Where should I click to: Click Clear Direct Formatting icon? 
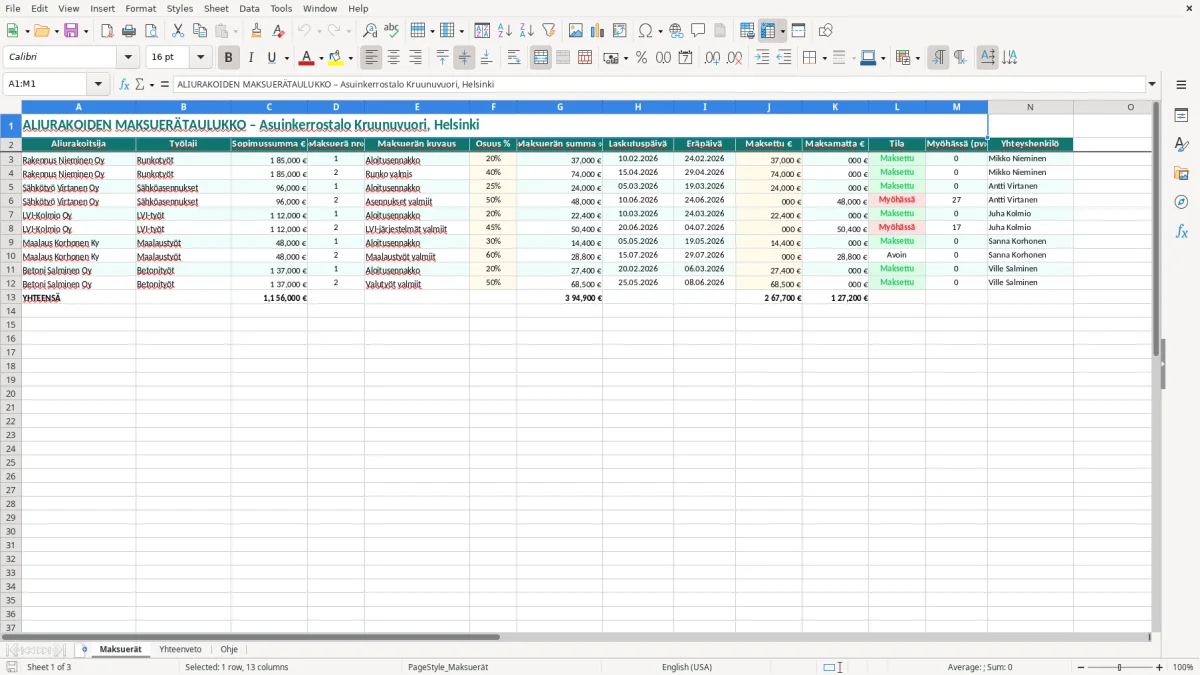tap(279, 31)
